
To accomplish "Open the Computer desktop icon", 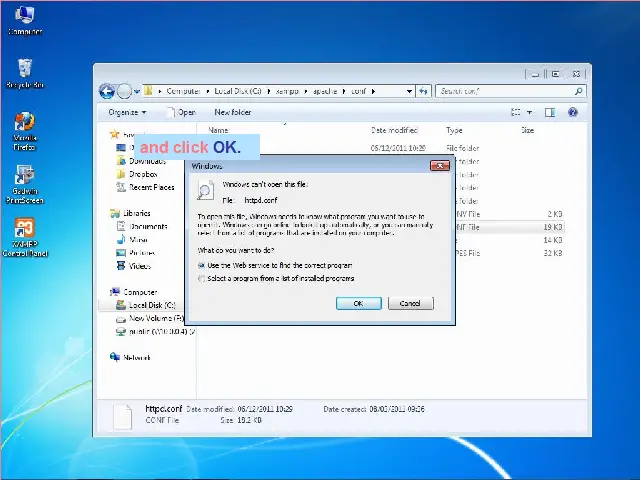I will 24,20.
